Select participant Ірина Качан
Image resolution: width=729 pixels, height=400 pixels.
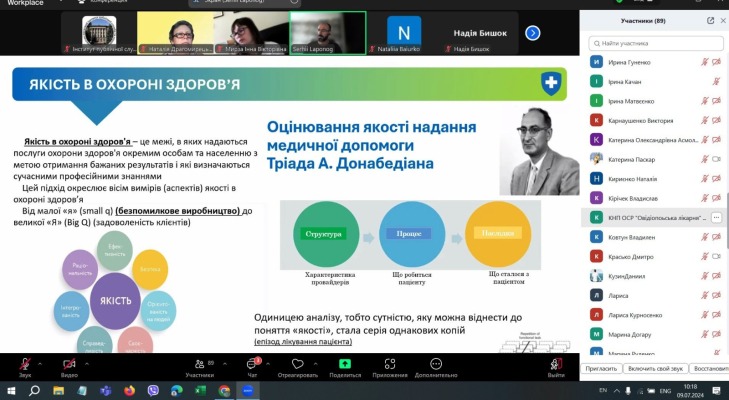click(x=653, y=81)
